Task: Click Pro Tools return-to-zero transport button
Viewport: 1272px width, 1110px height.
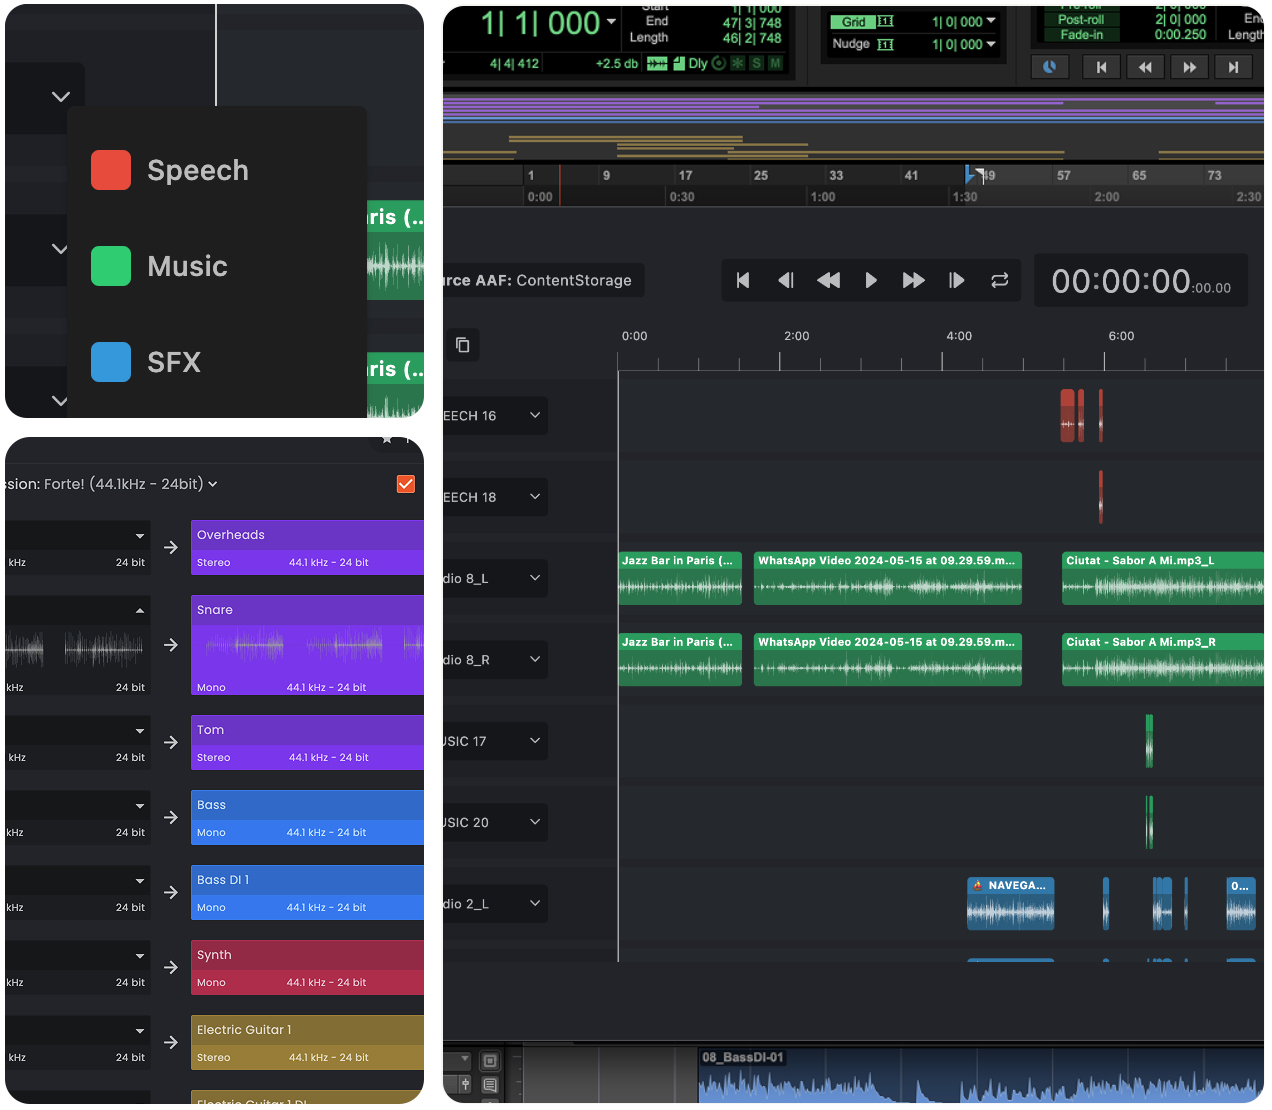Action: click(x=1101, y=67)
